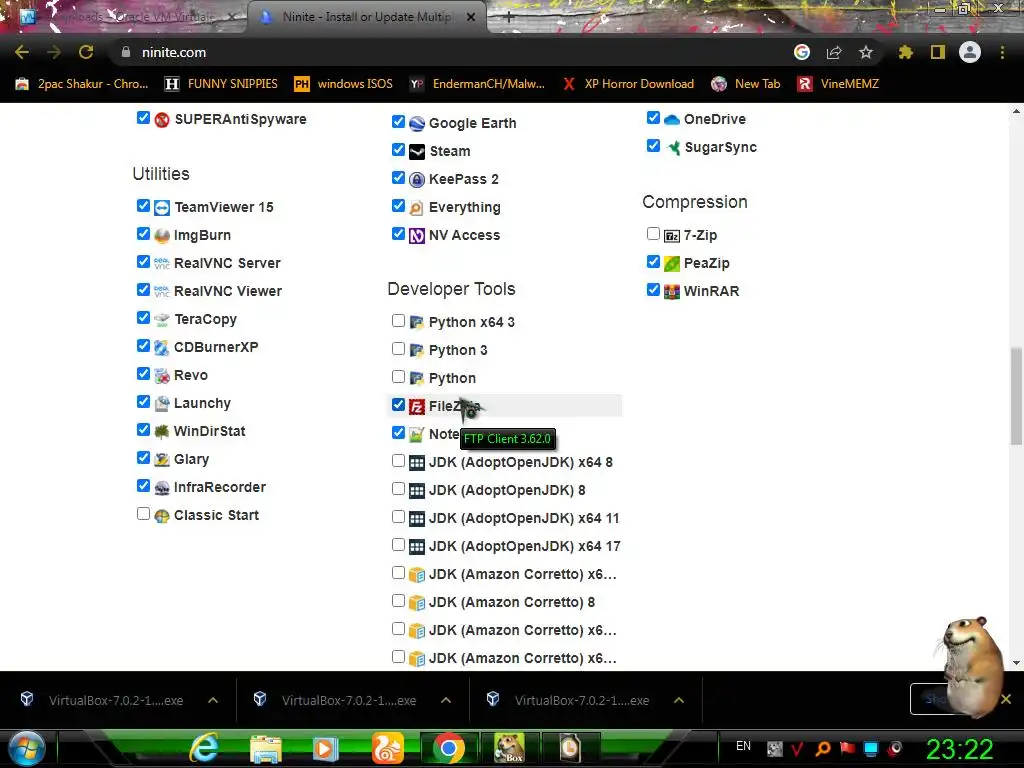Click the CDBurnerXP icon
Screen dimensions: 1024x768
162,348
